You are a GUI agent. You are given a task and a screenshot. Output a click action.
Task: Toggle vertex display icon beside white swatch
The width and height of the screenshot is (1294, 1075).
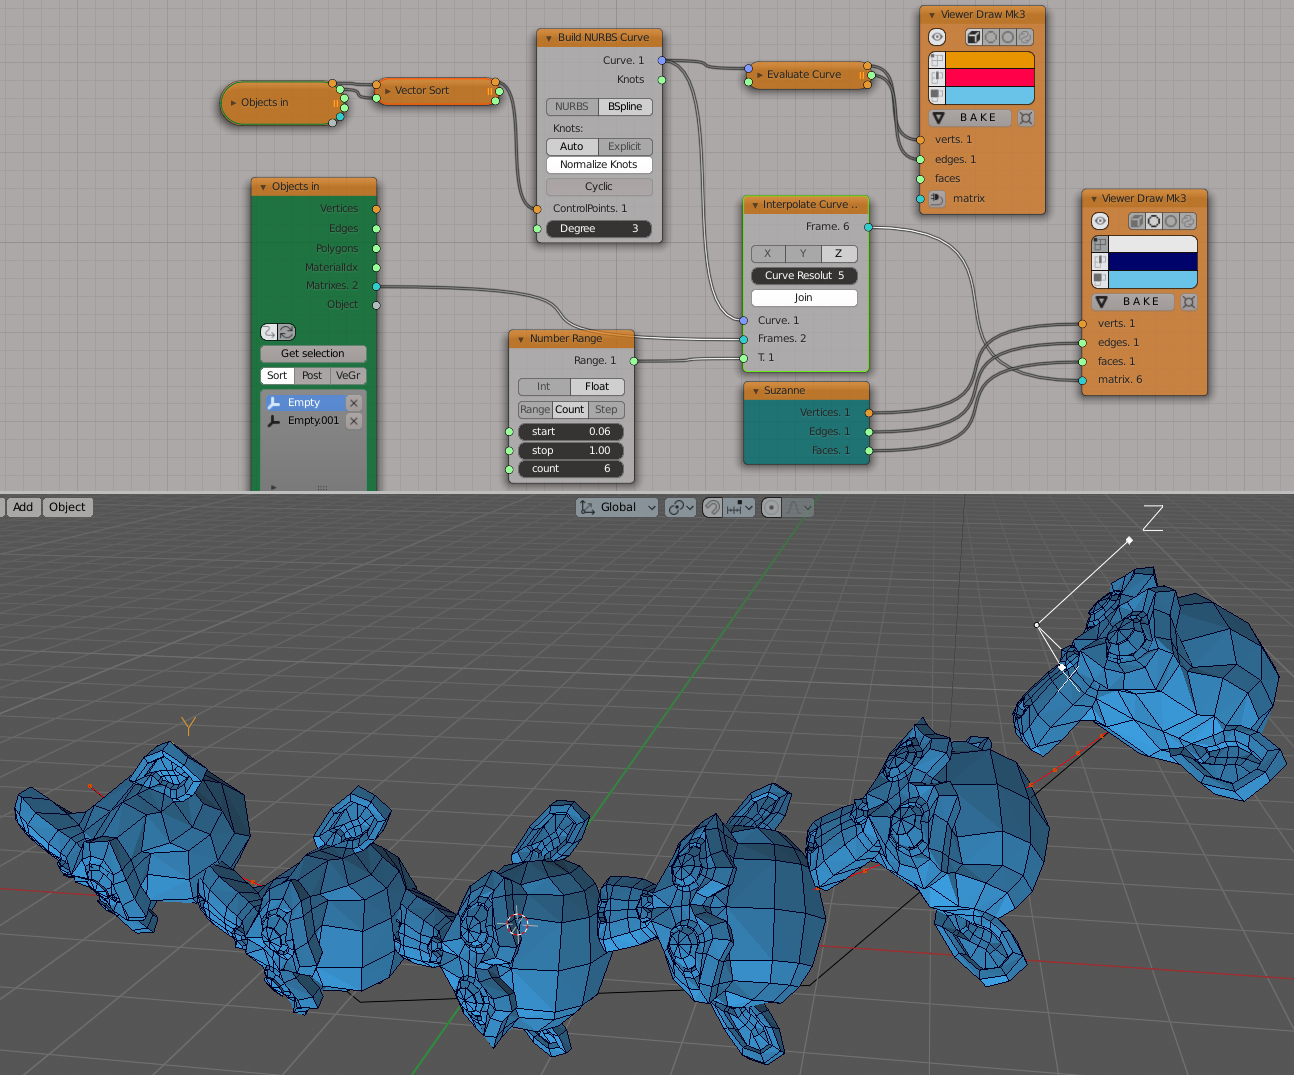click(1100, 244)
